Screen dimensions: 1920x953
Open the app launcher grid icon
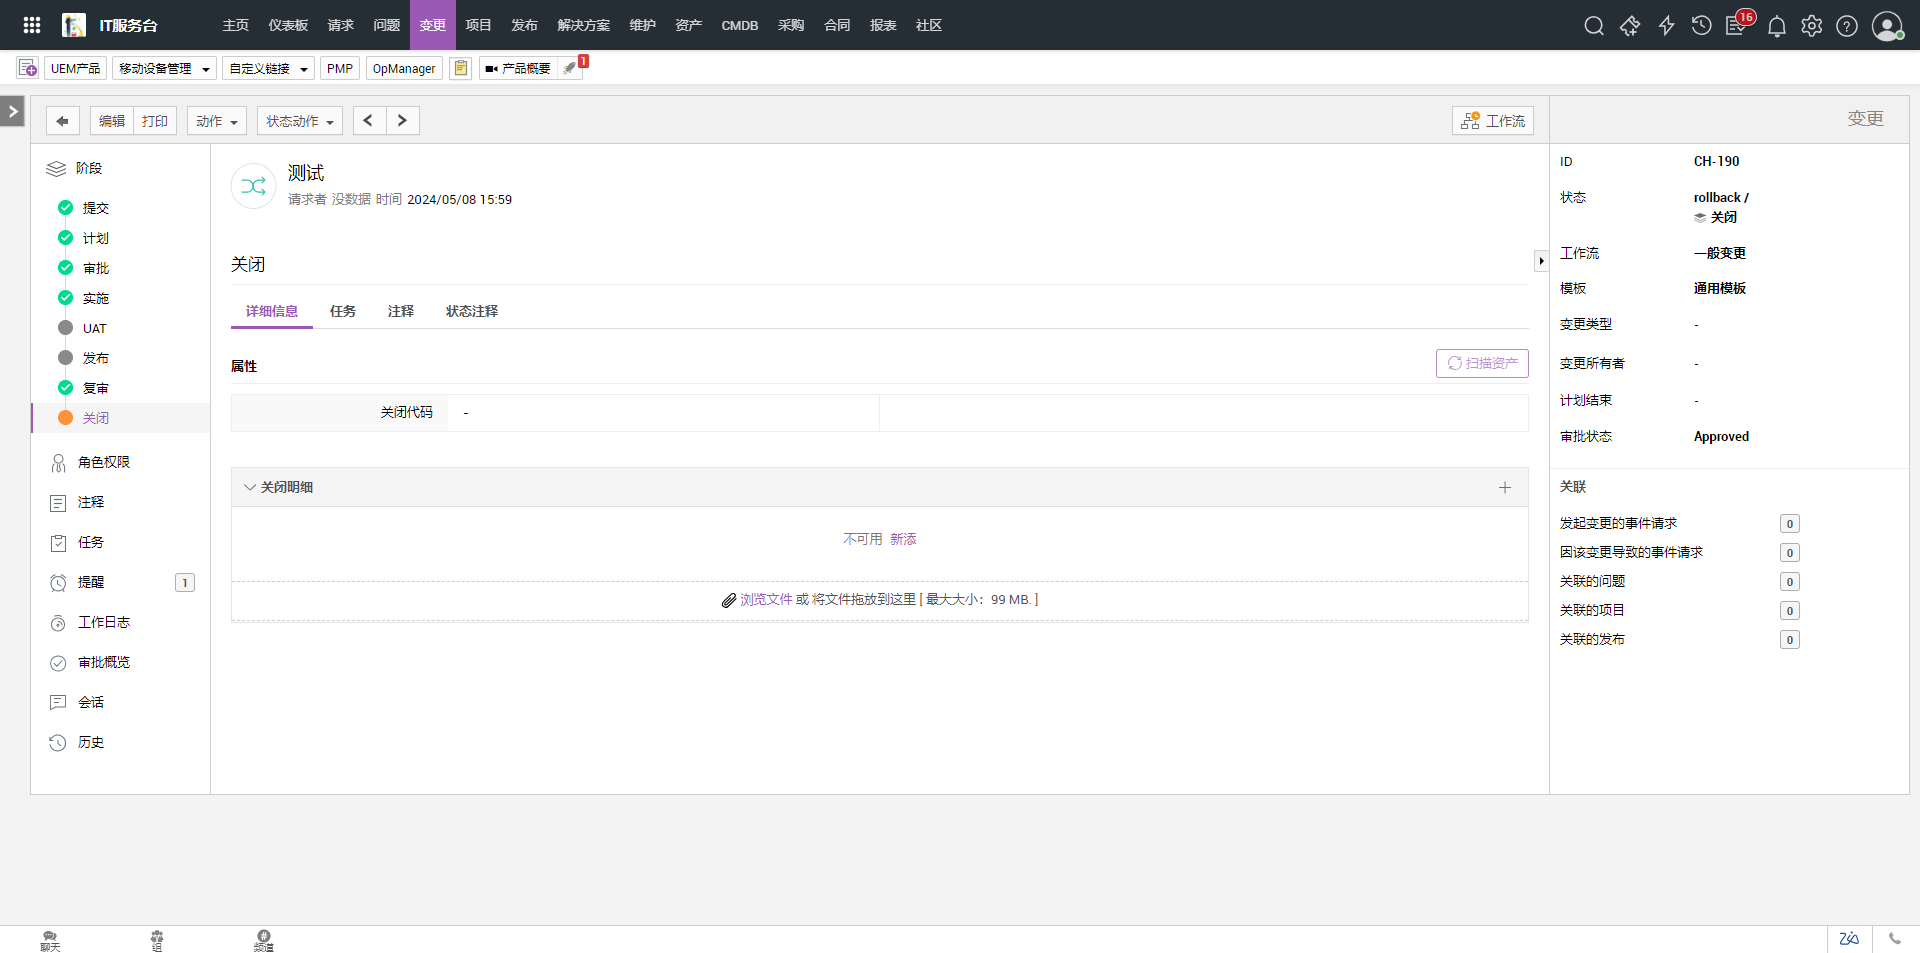tap(32, 25)
